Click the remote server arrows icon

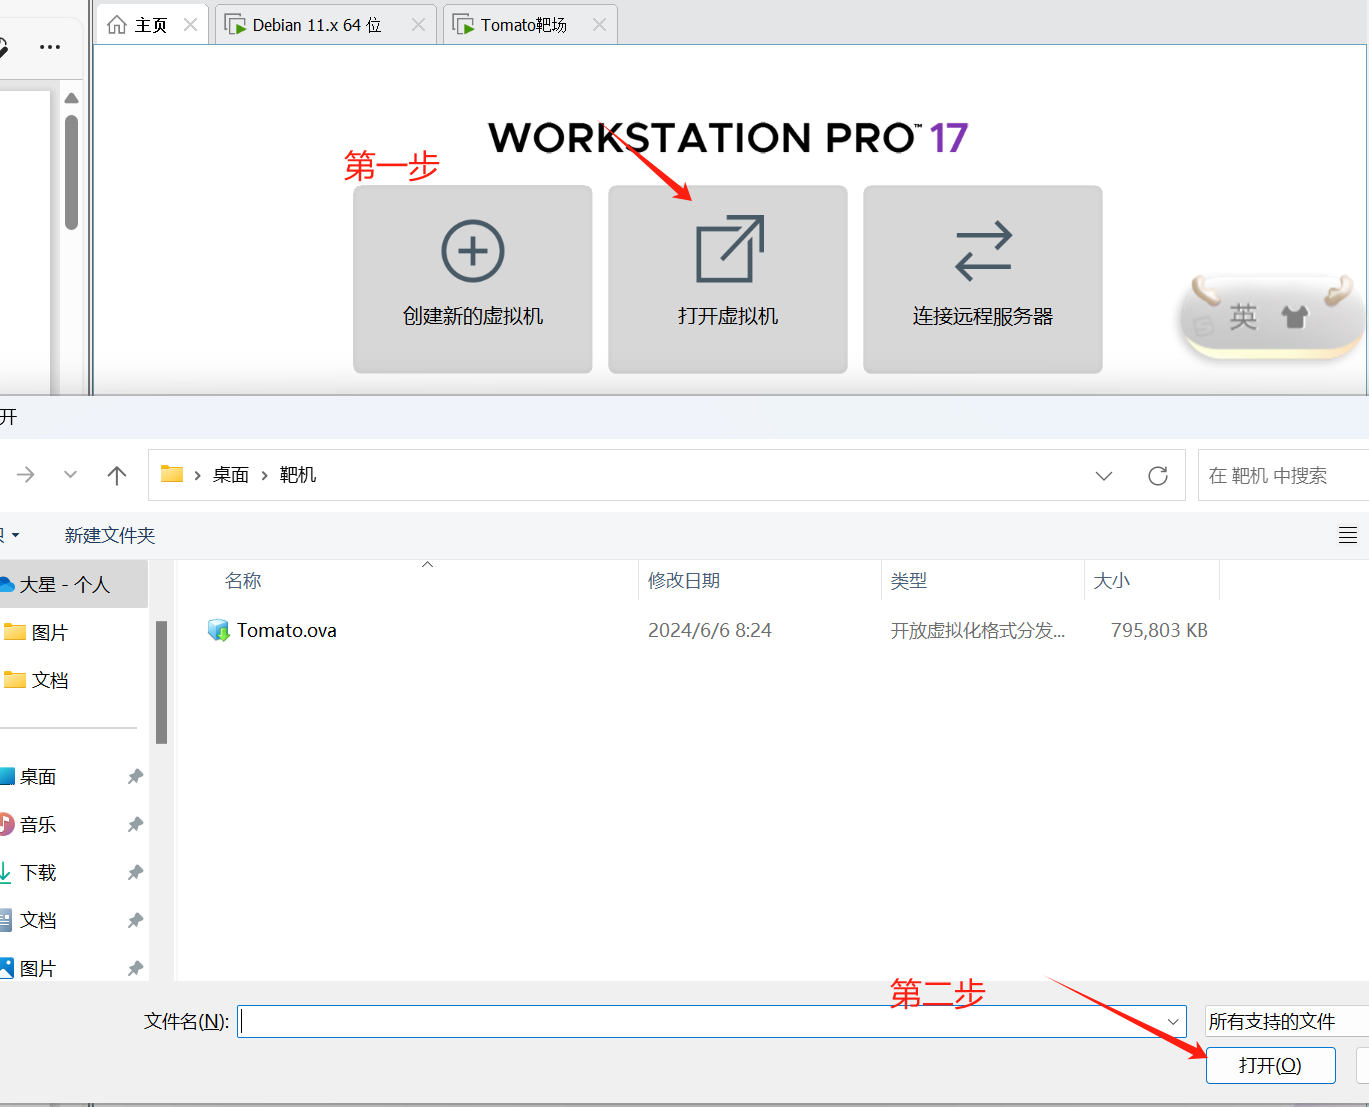(983, 250)
